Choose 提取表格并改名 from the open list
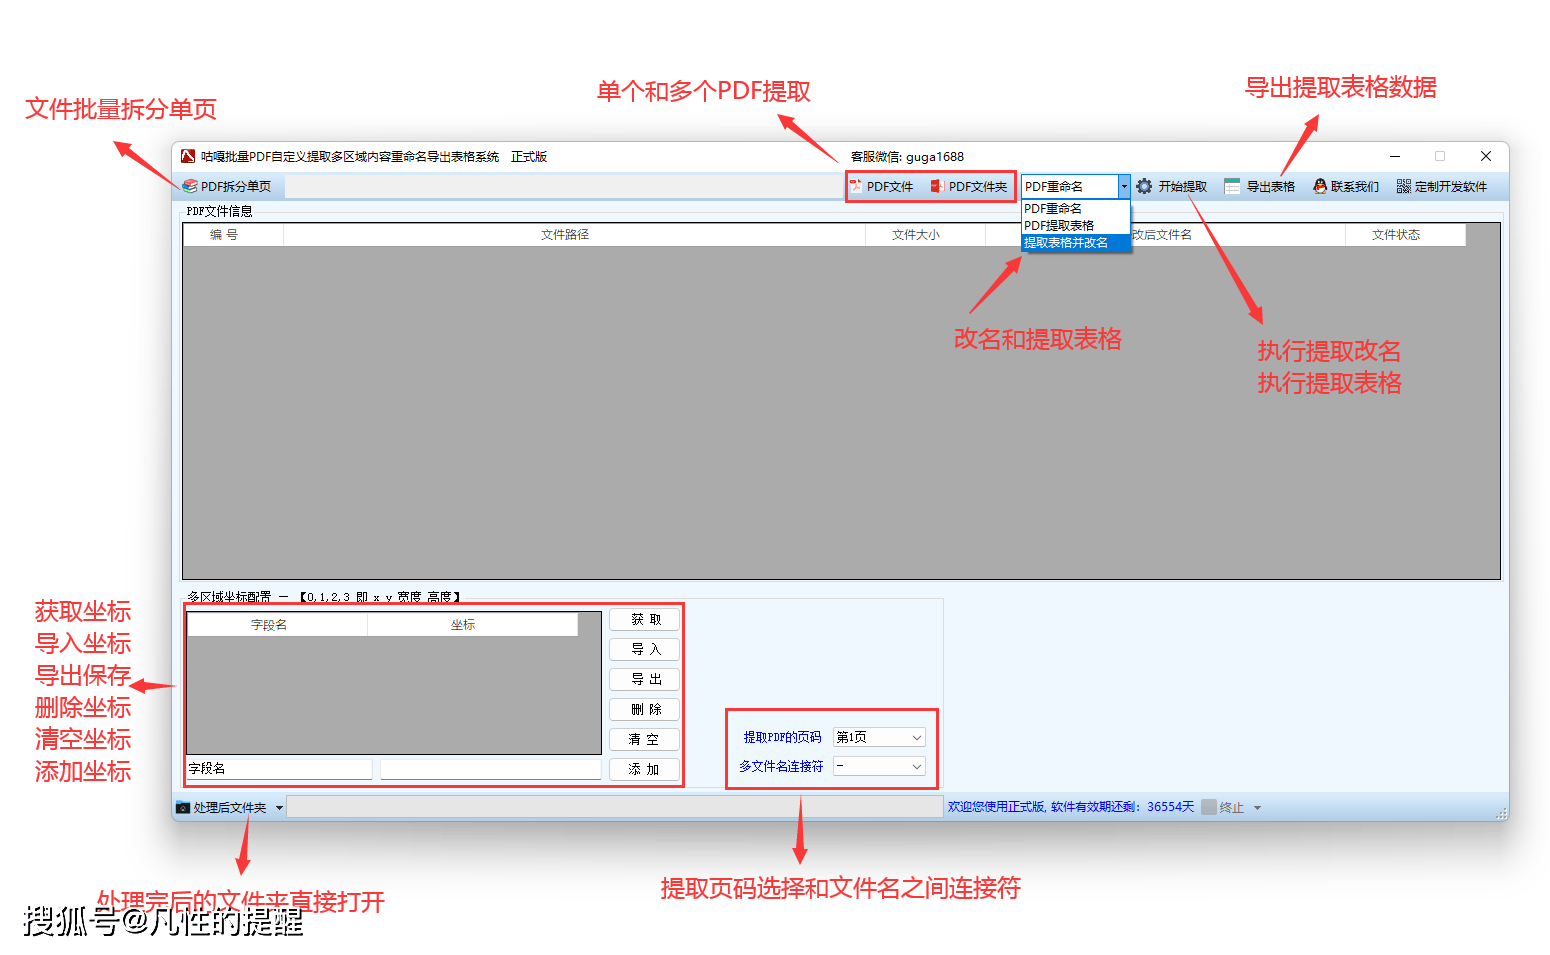Screen dimensions: 1550x955 pos(1076,242)
